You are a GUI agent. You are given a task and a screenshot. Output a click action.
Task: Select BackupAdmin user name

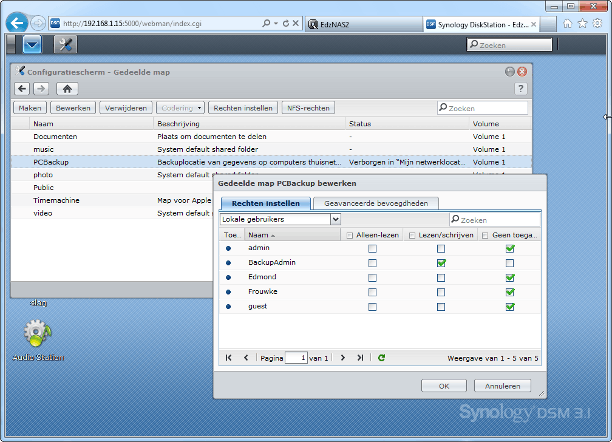(x=272, y=262)
